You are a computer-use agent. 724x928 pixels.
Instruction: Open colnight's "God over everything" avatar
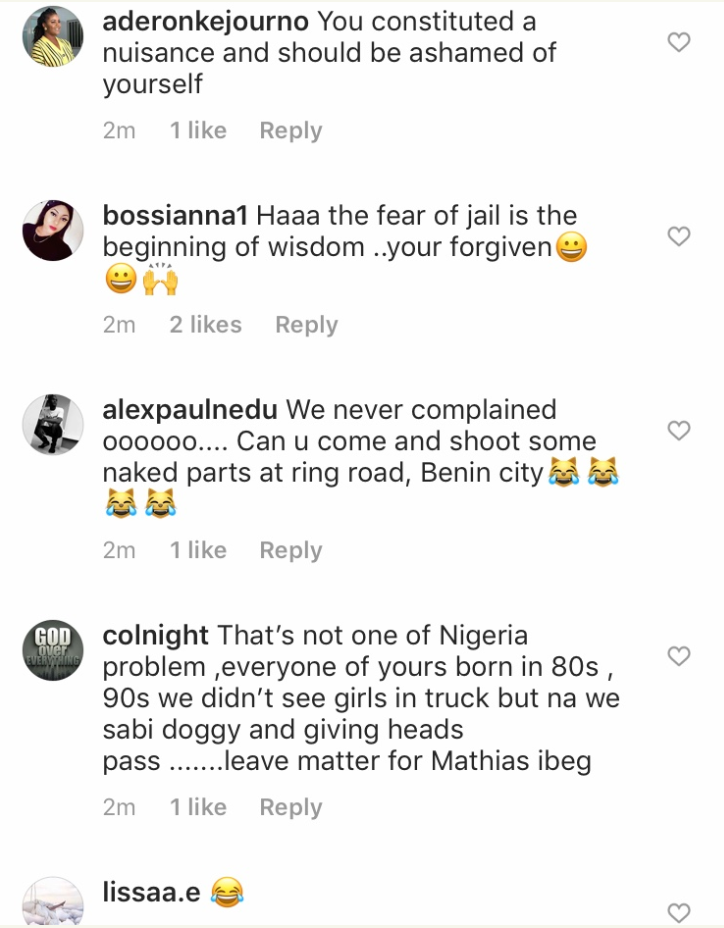tap(52, 651)
